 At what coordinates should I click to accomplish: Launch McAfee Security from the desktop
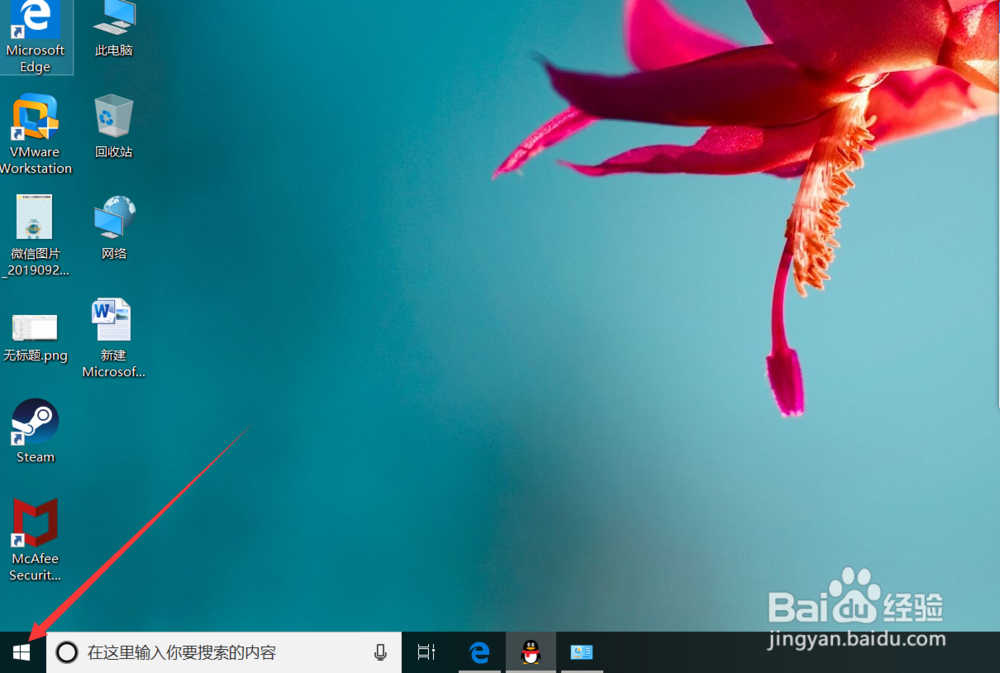(34, 530)
